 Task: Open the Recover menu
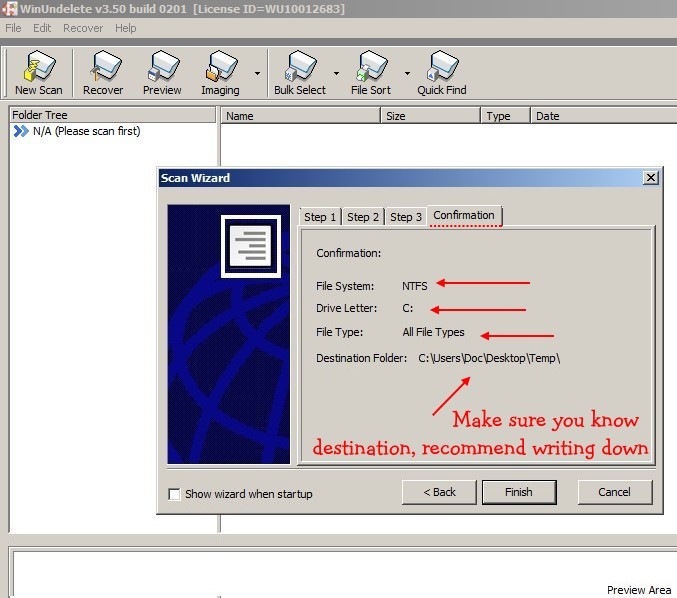tap(82, 28)
